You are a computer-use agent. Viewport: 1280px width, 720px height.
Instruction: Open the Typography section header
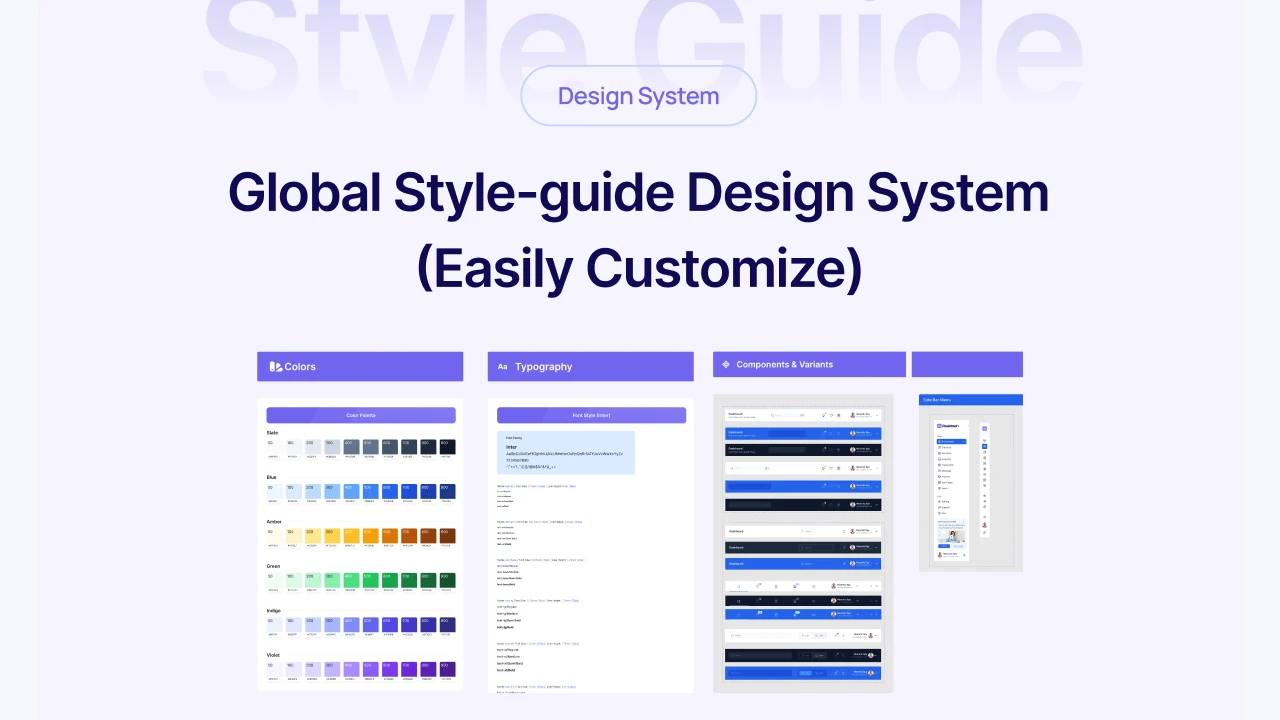[x=591, y=367]
